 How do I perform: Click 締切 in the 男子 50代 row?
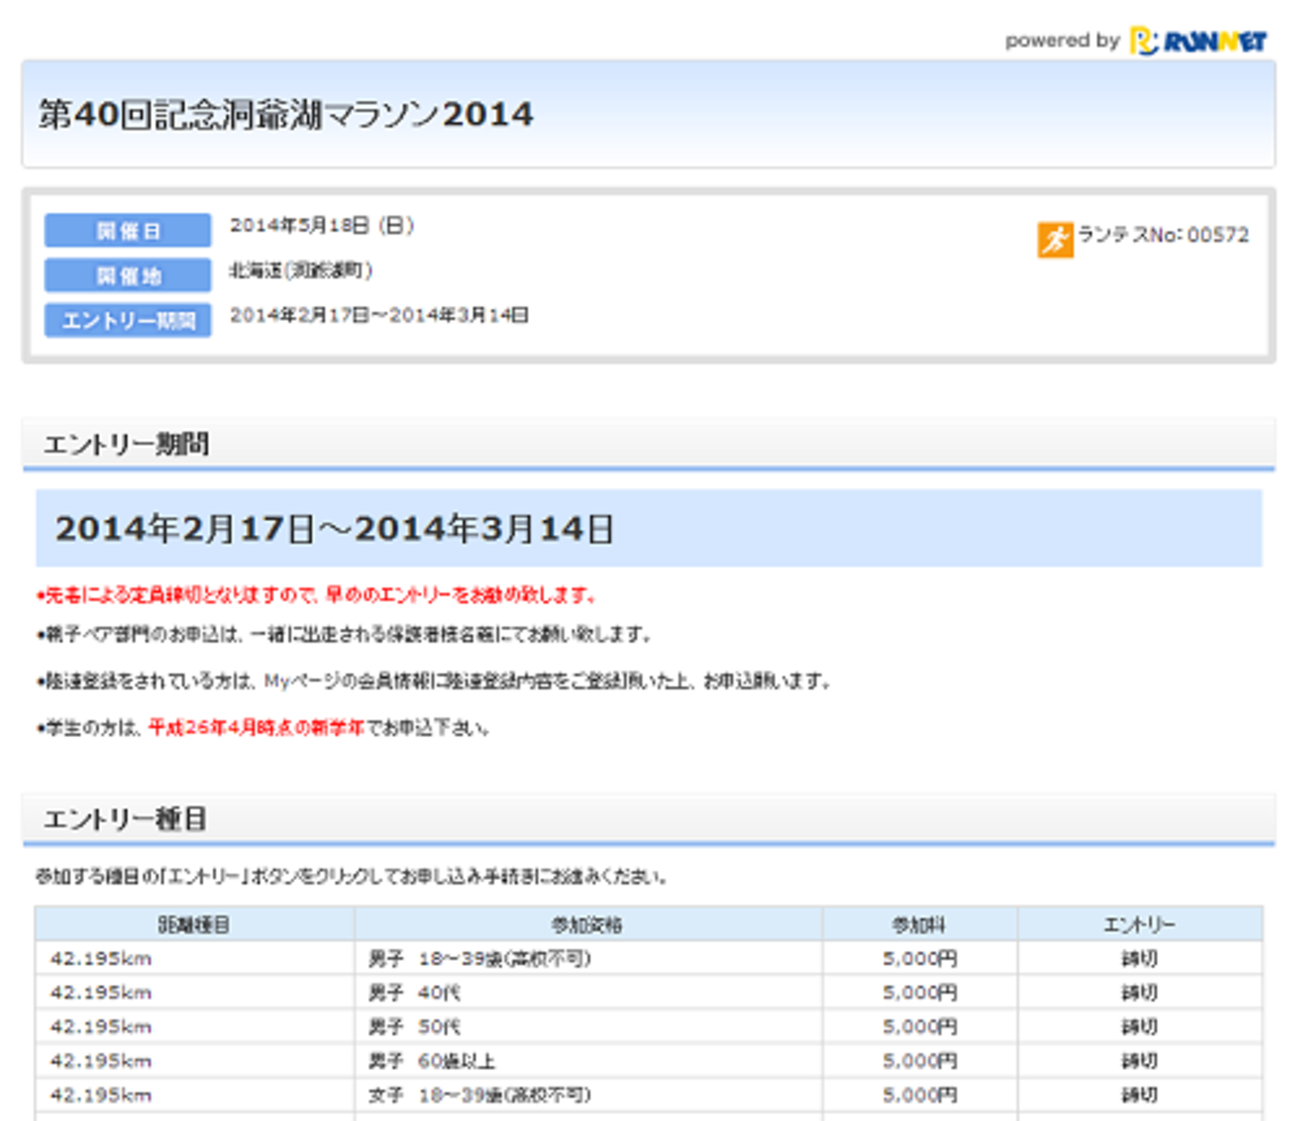click(1139, 1026)
